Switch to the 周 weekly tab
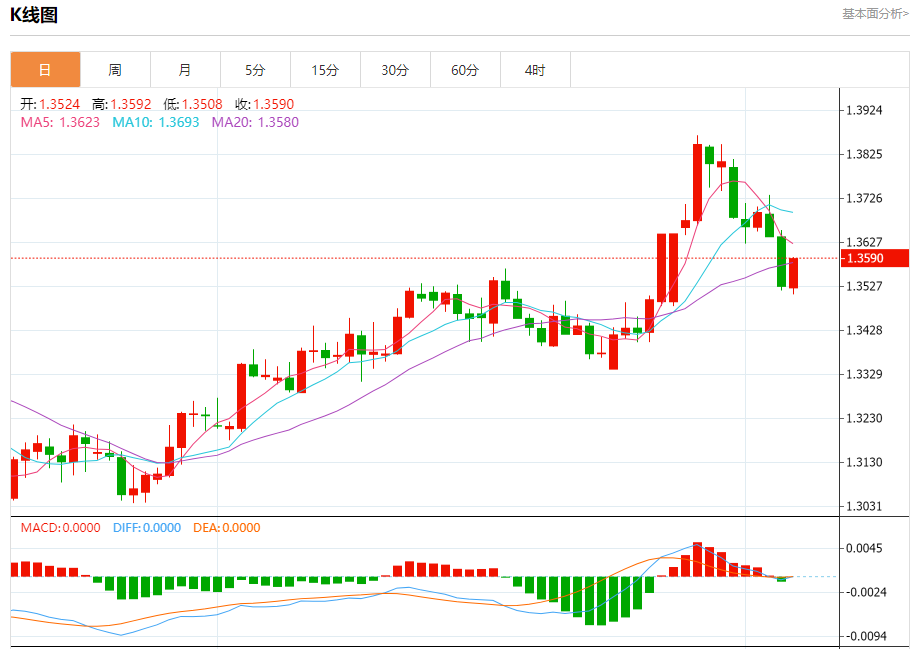The width and height of the screenshot is (915, 649). point(115,70)
